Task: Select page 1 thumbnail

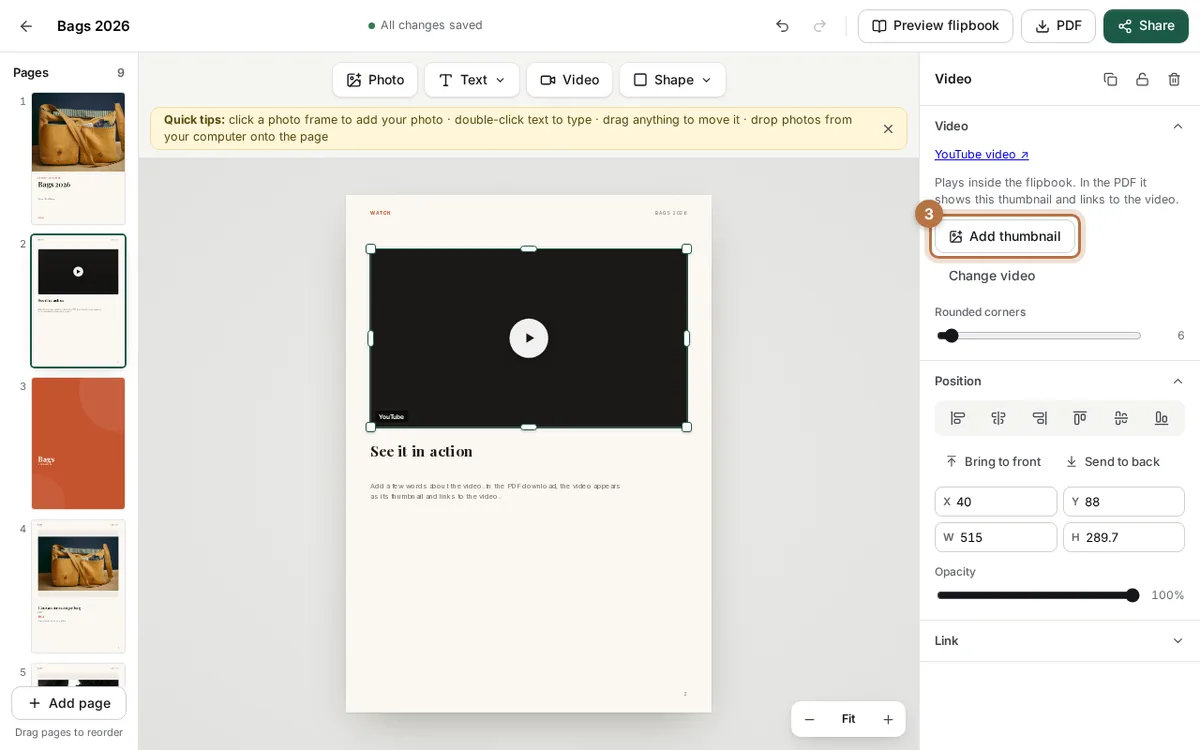Action: pyautogui.click(x=78, y=158)
